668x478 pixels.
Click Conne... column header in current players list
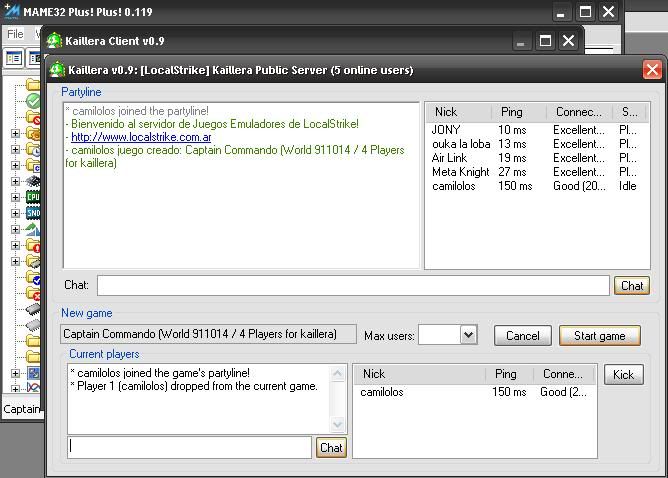[x=564, y=374]
